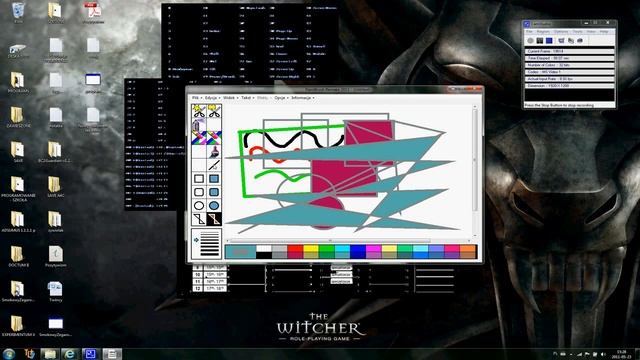The height and width of the screenshot is (360, 640).
Task: Select the outlined polygon tool
Action: (x=199, y=219)
